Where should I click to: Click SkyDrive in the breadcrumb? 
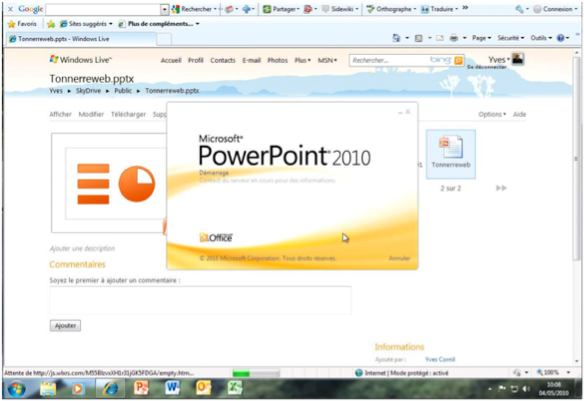click(x=88, y=91)
